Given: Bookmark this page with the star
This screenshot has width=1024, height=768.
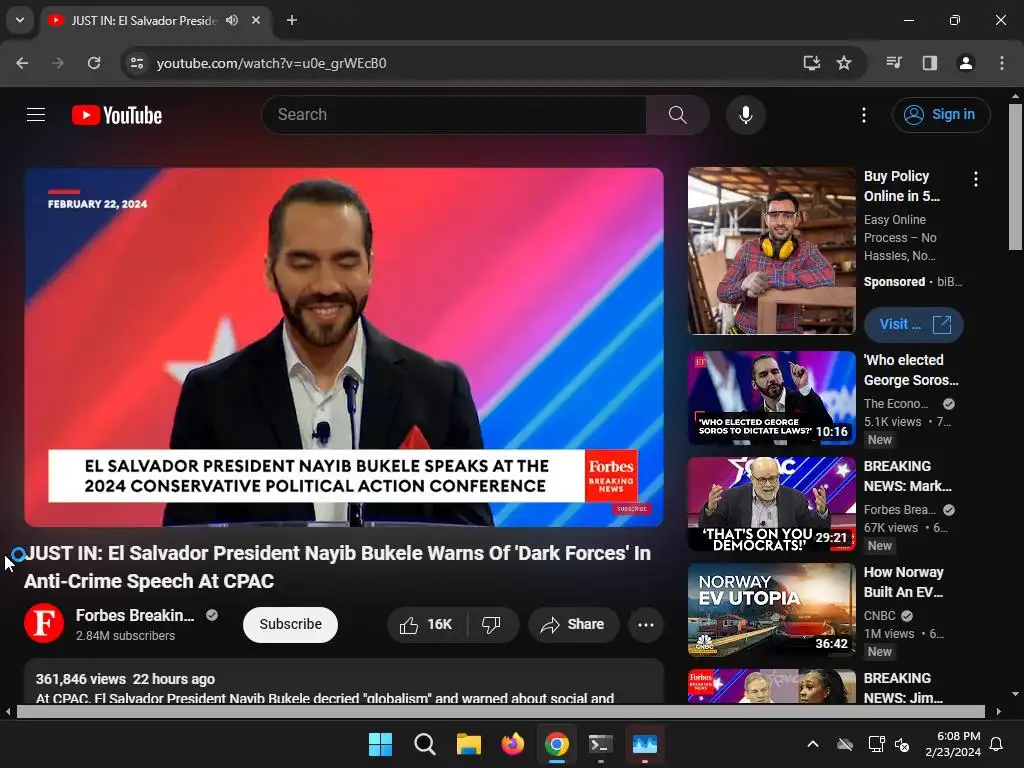Looking at the screenshot, I should pos(844,63).
